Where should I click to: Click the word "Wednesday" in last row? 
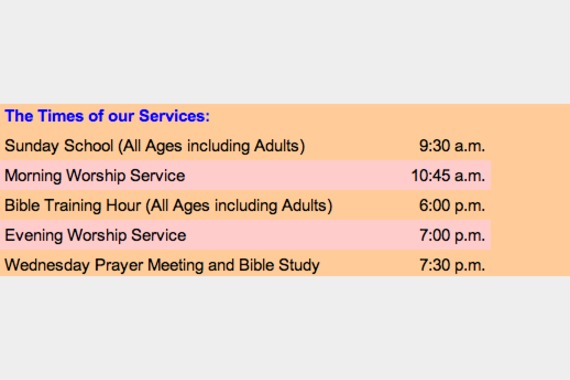[x=47, y=265]
